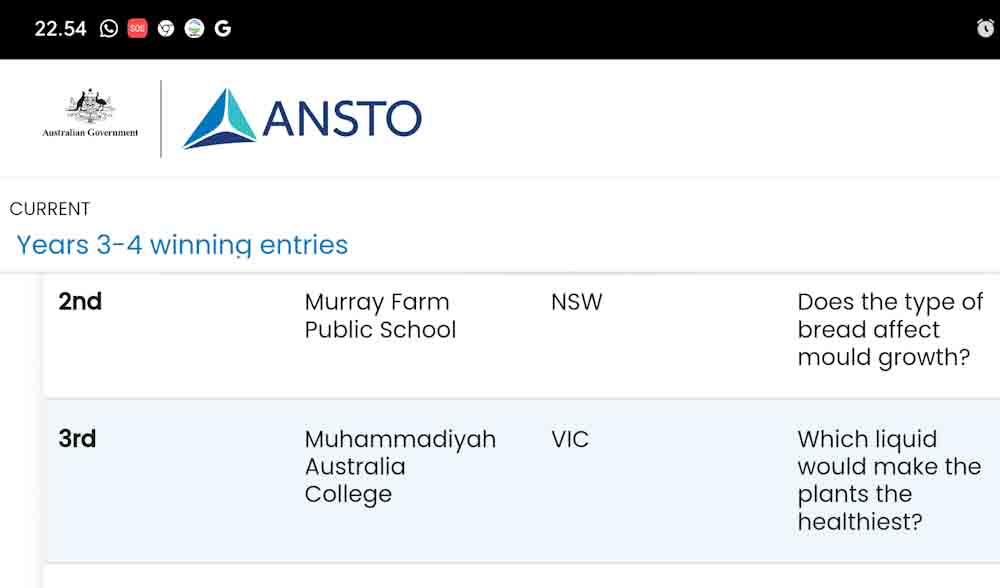Tap the round green-blue app notification icon
The image size is (1000, 588).
pyautogui.click(x=195, y=29)
